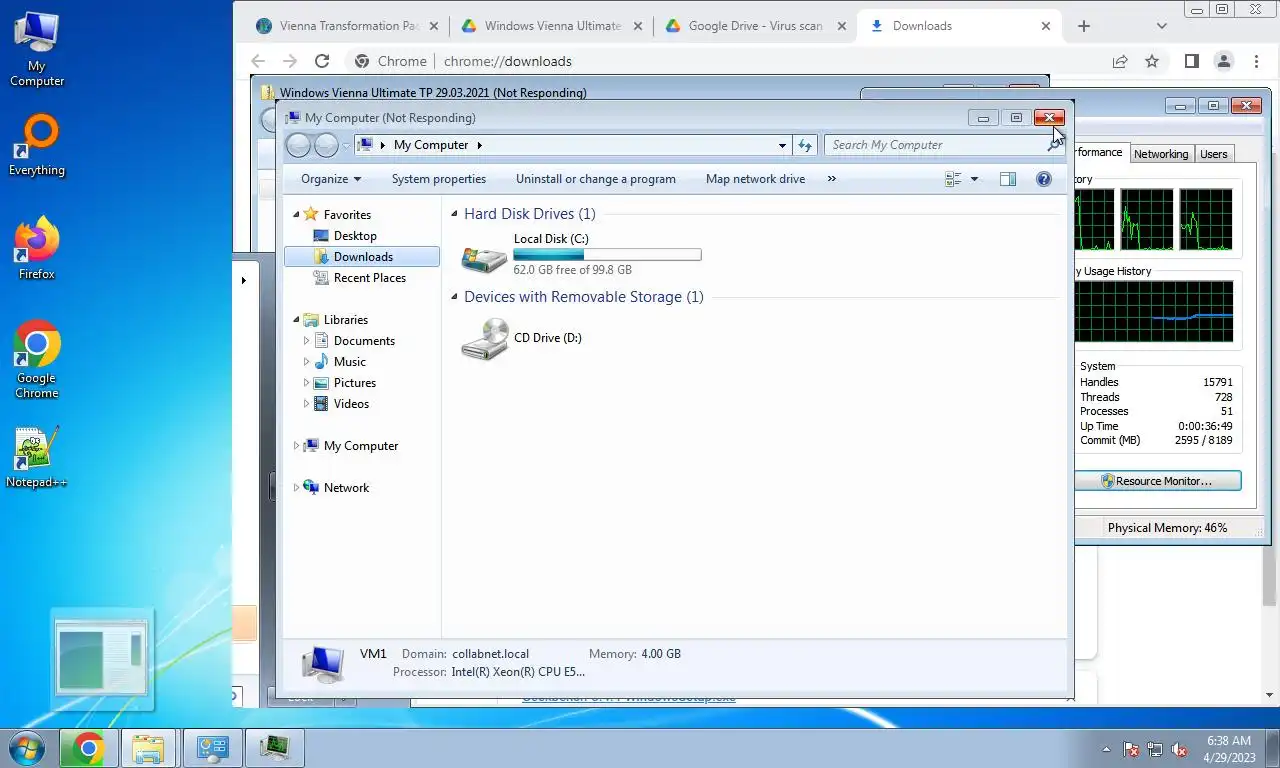Select Desktop in Favorites

click(354, 236)
